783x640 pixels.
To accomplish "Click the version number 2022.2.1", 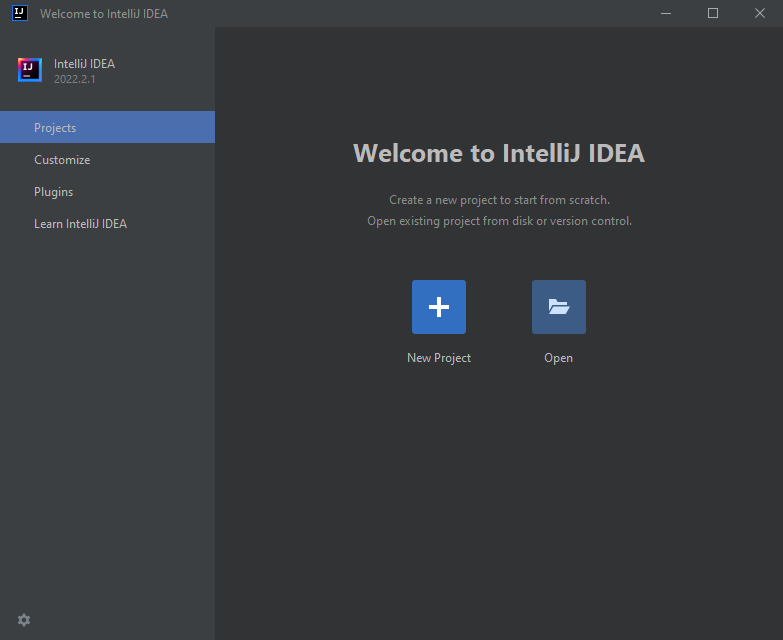I will [x=74, y=79].
